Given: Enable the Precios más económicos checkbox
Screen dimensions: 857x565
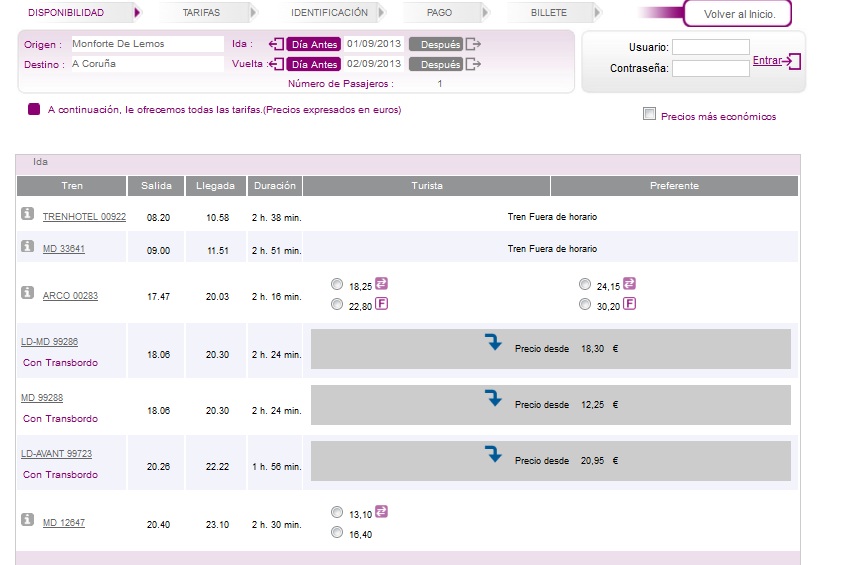Looking at the screenshot, I should click(x=649, y=114).
